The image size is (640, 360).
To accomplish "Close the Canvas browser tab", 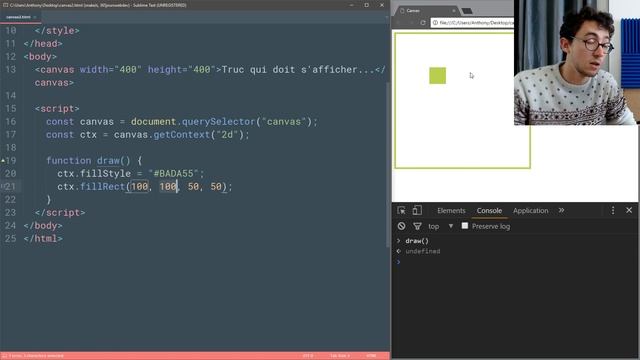I will click(453, 11).
